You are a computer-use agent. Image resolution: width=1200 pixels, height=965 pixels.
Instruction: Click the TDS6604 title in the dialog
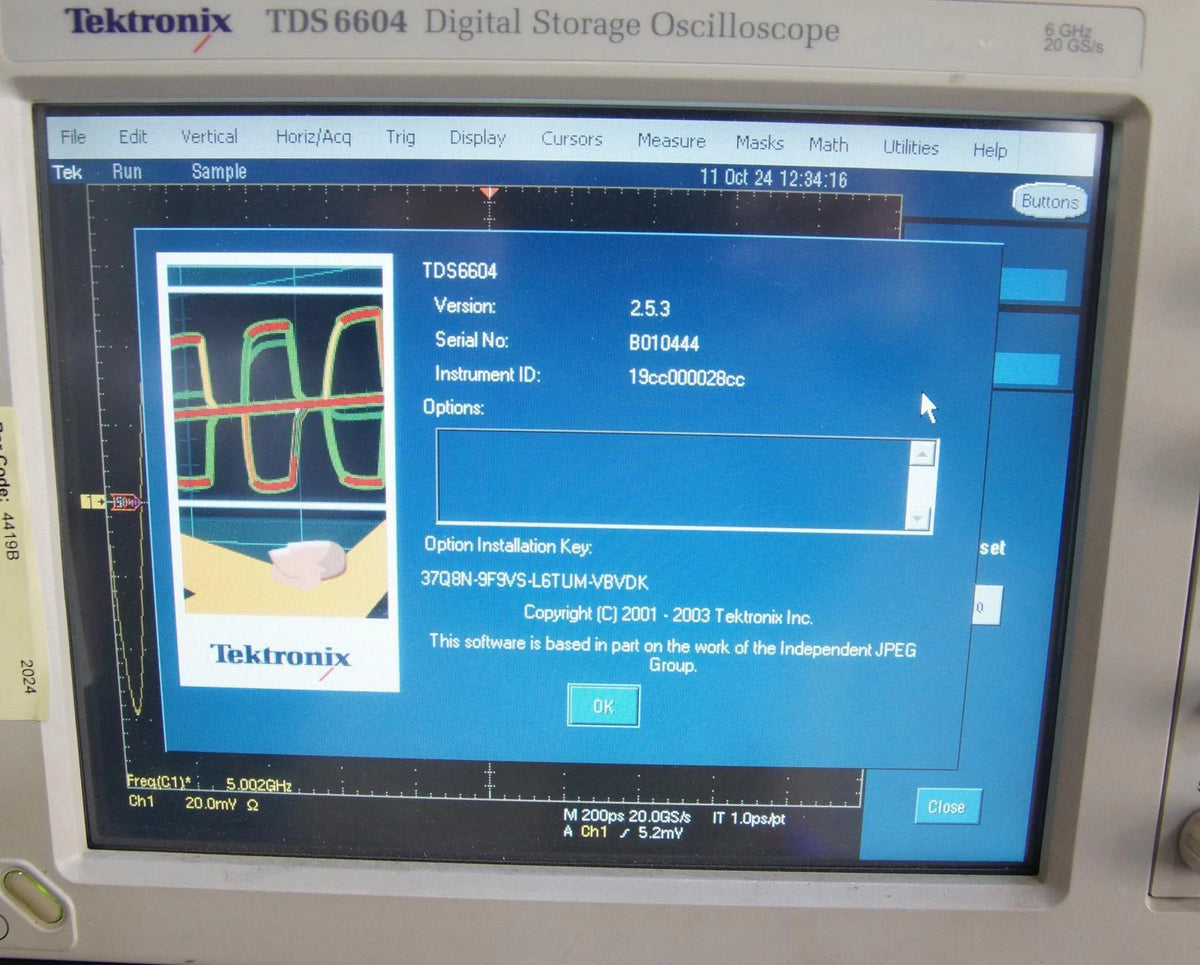click(x=459, y=271)
